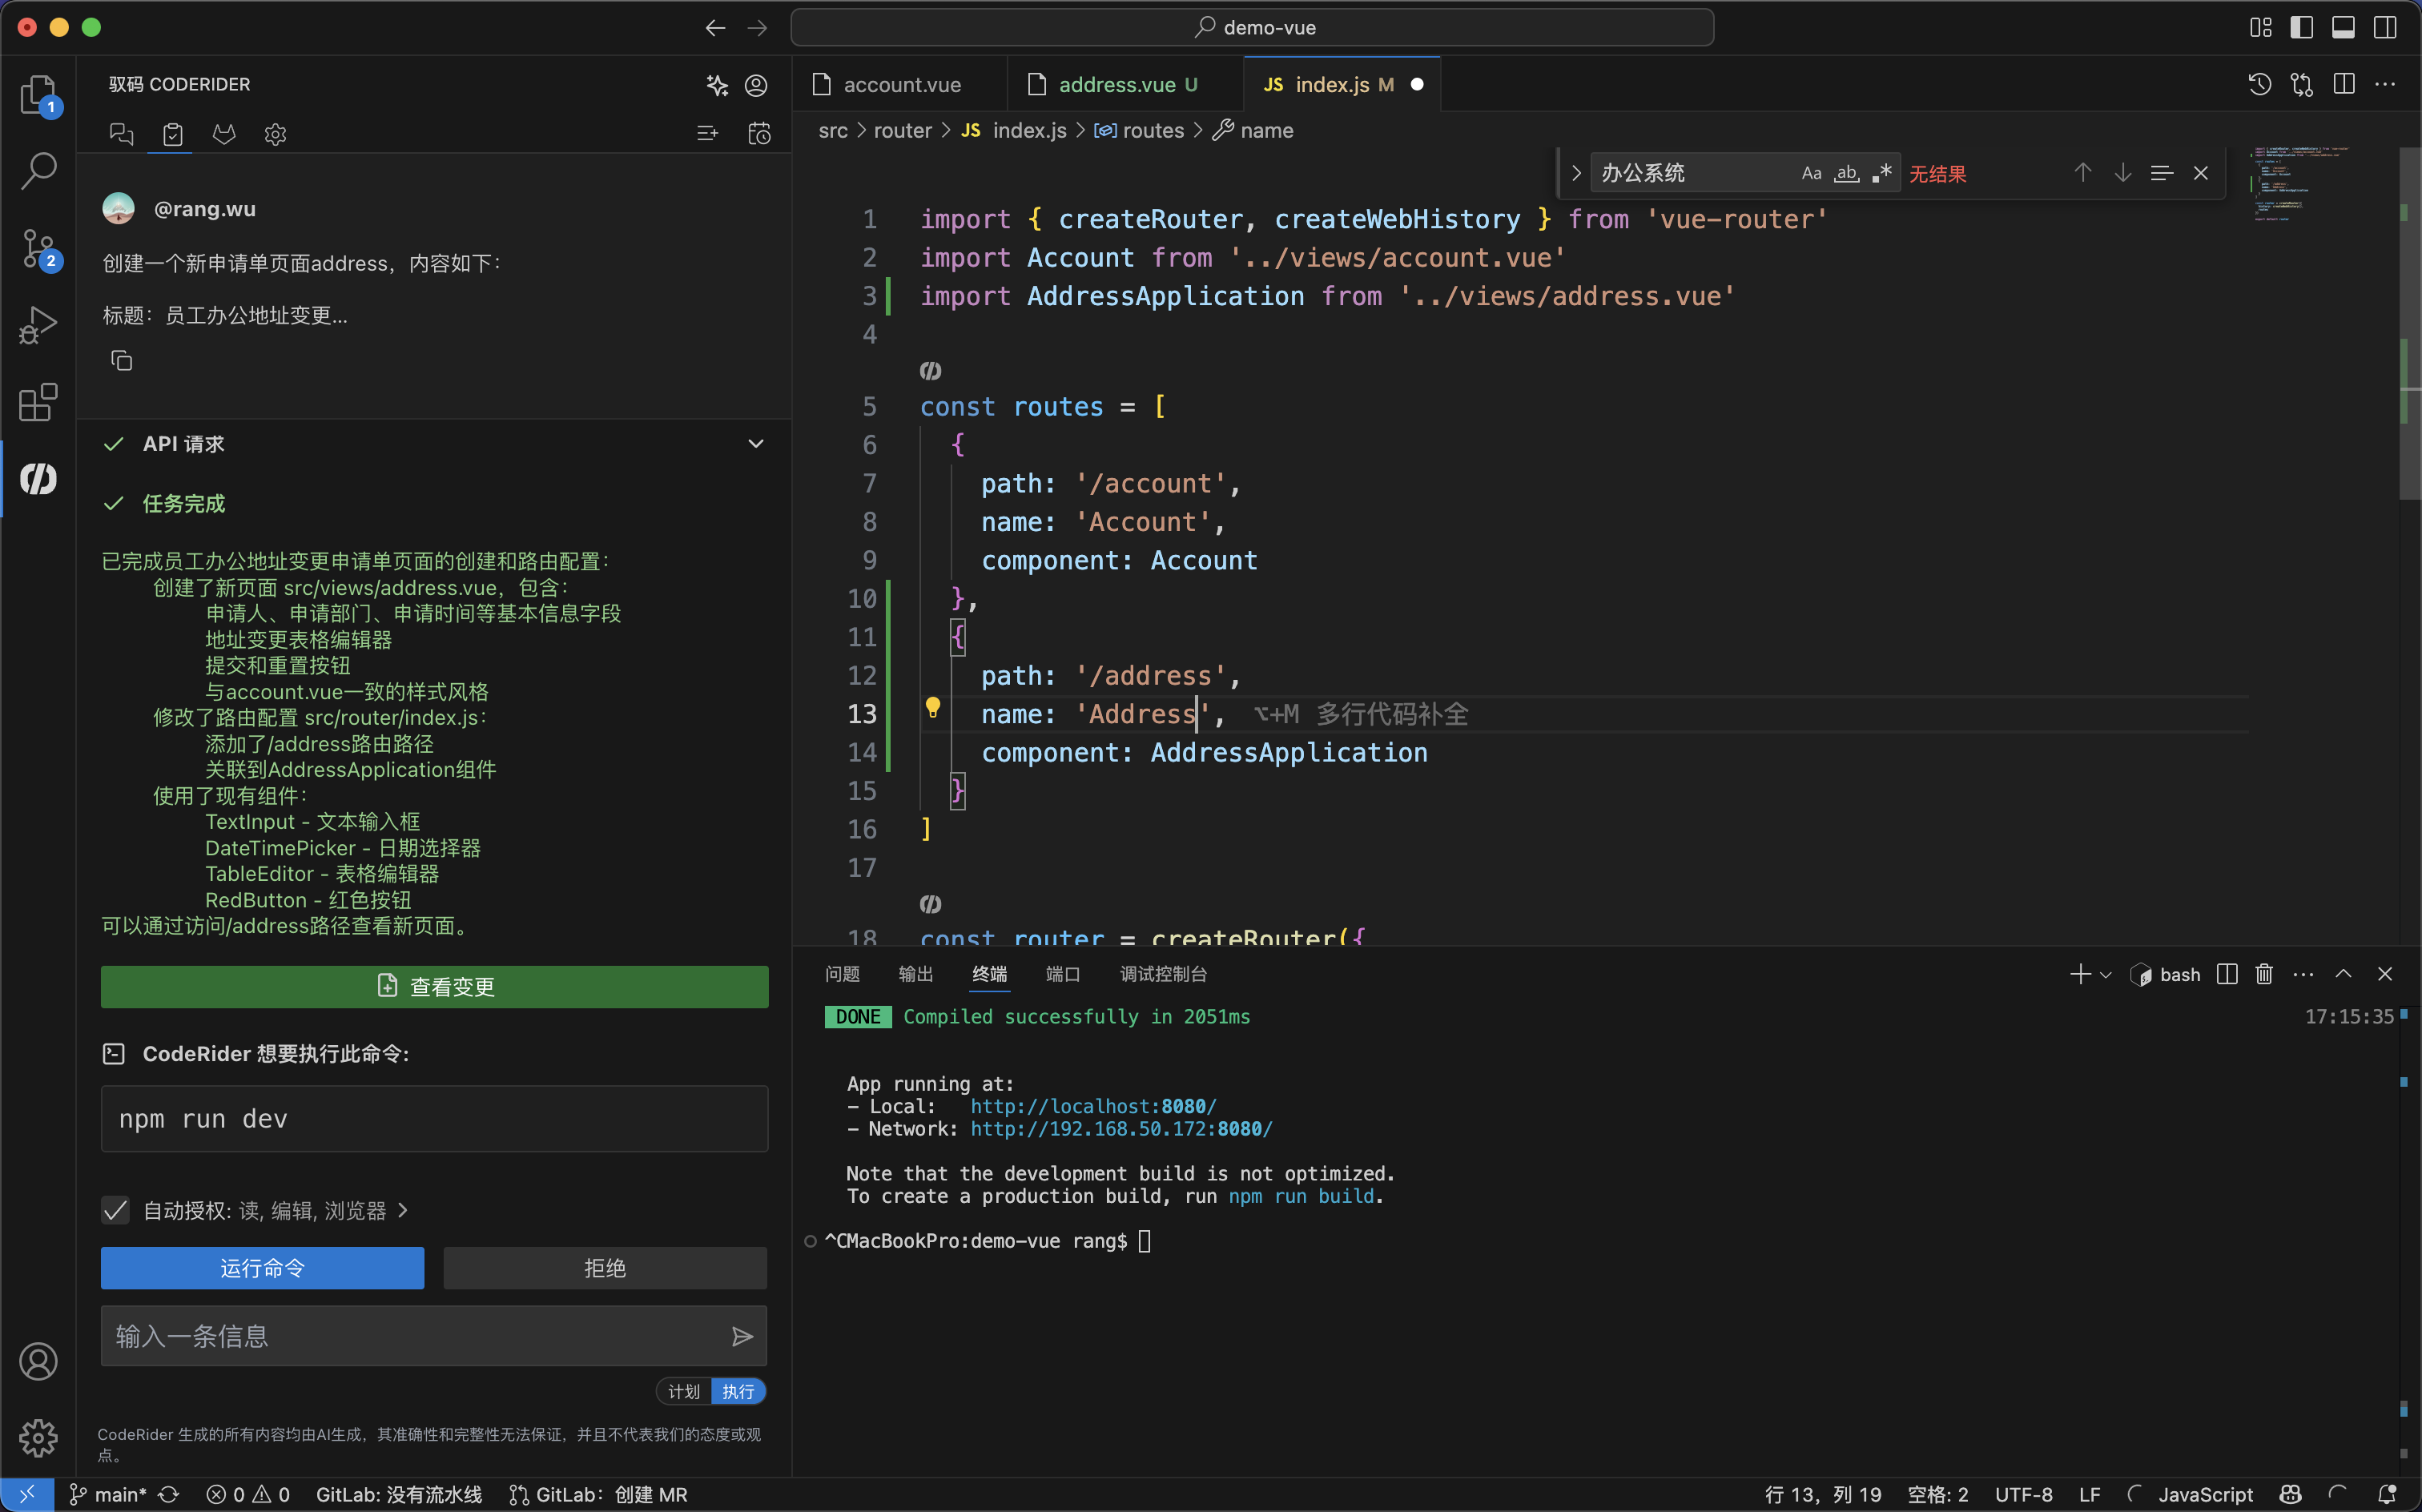Open the new terminal profile dropdown
Screen dimensions: 2422x1512
[2106, 975]
